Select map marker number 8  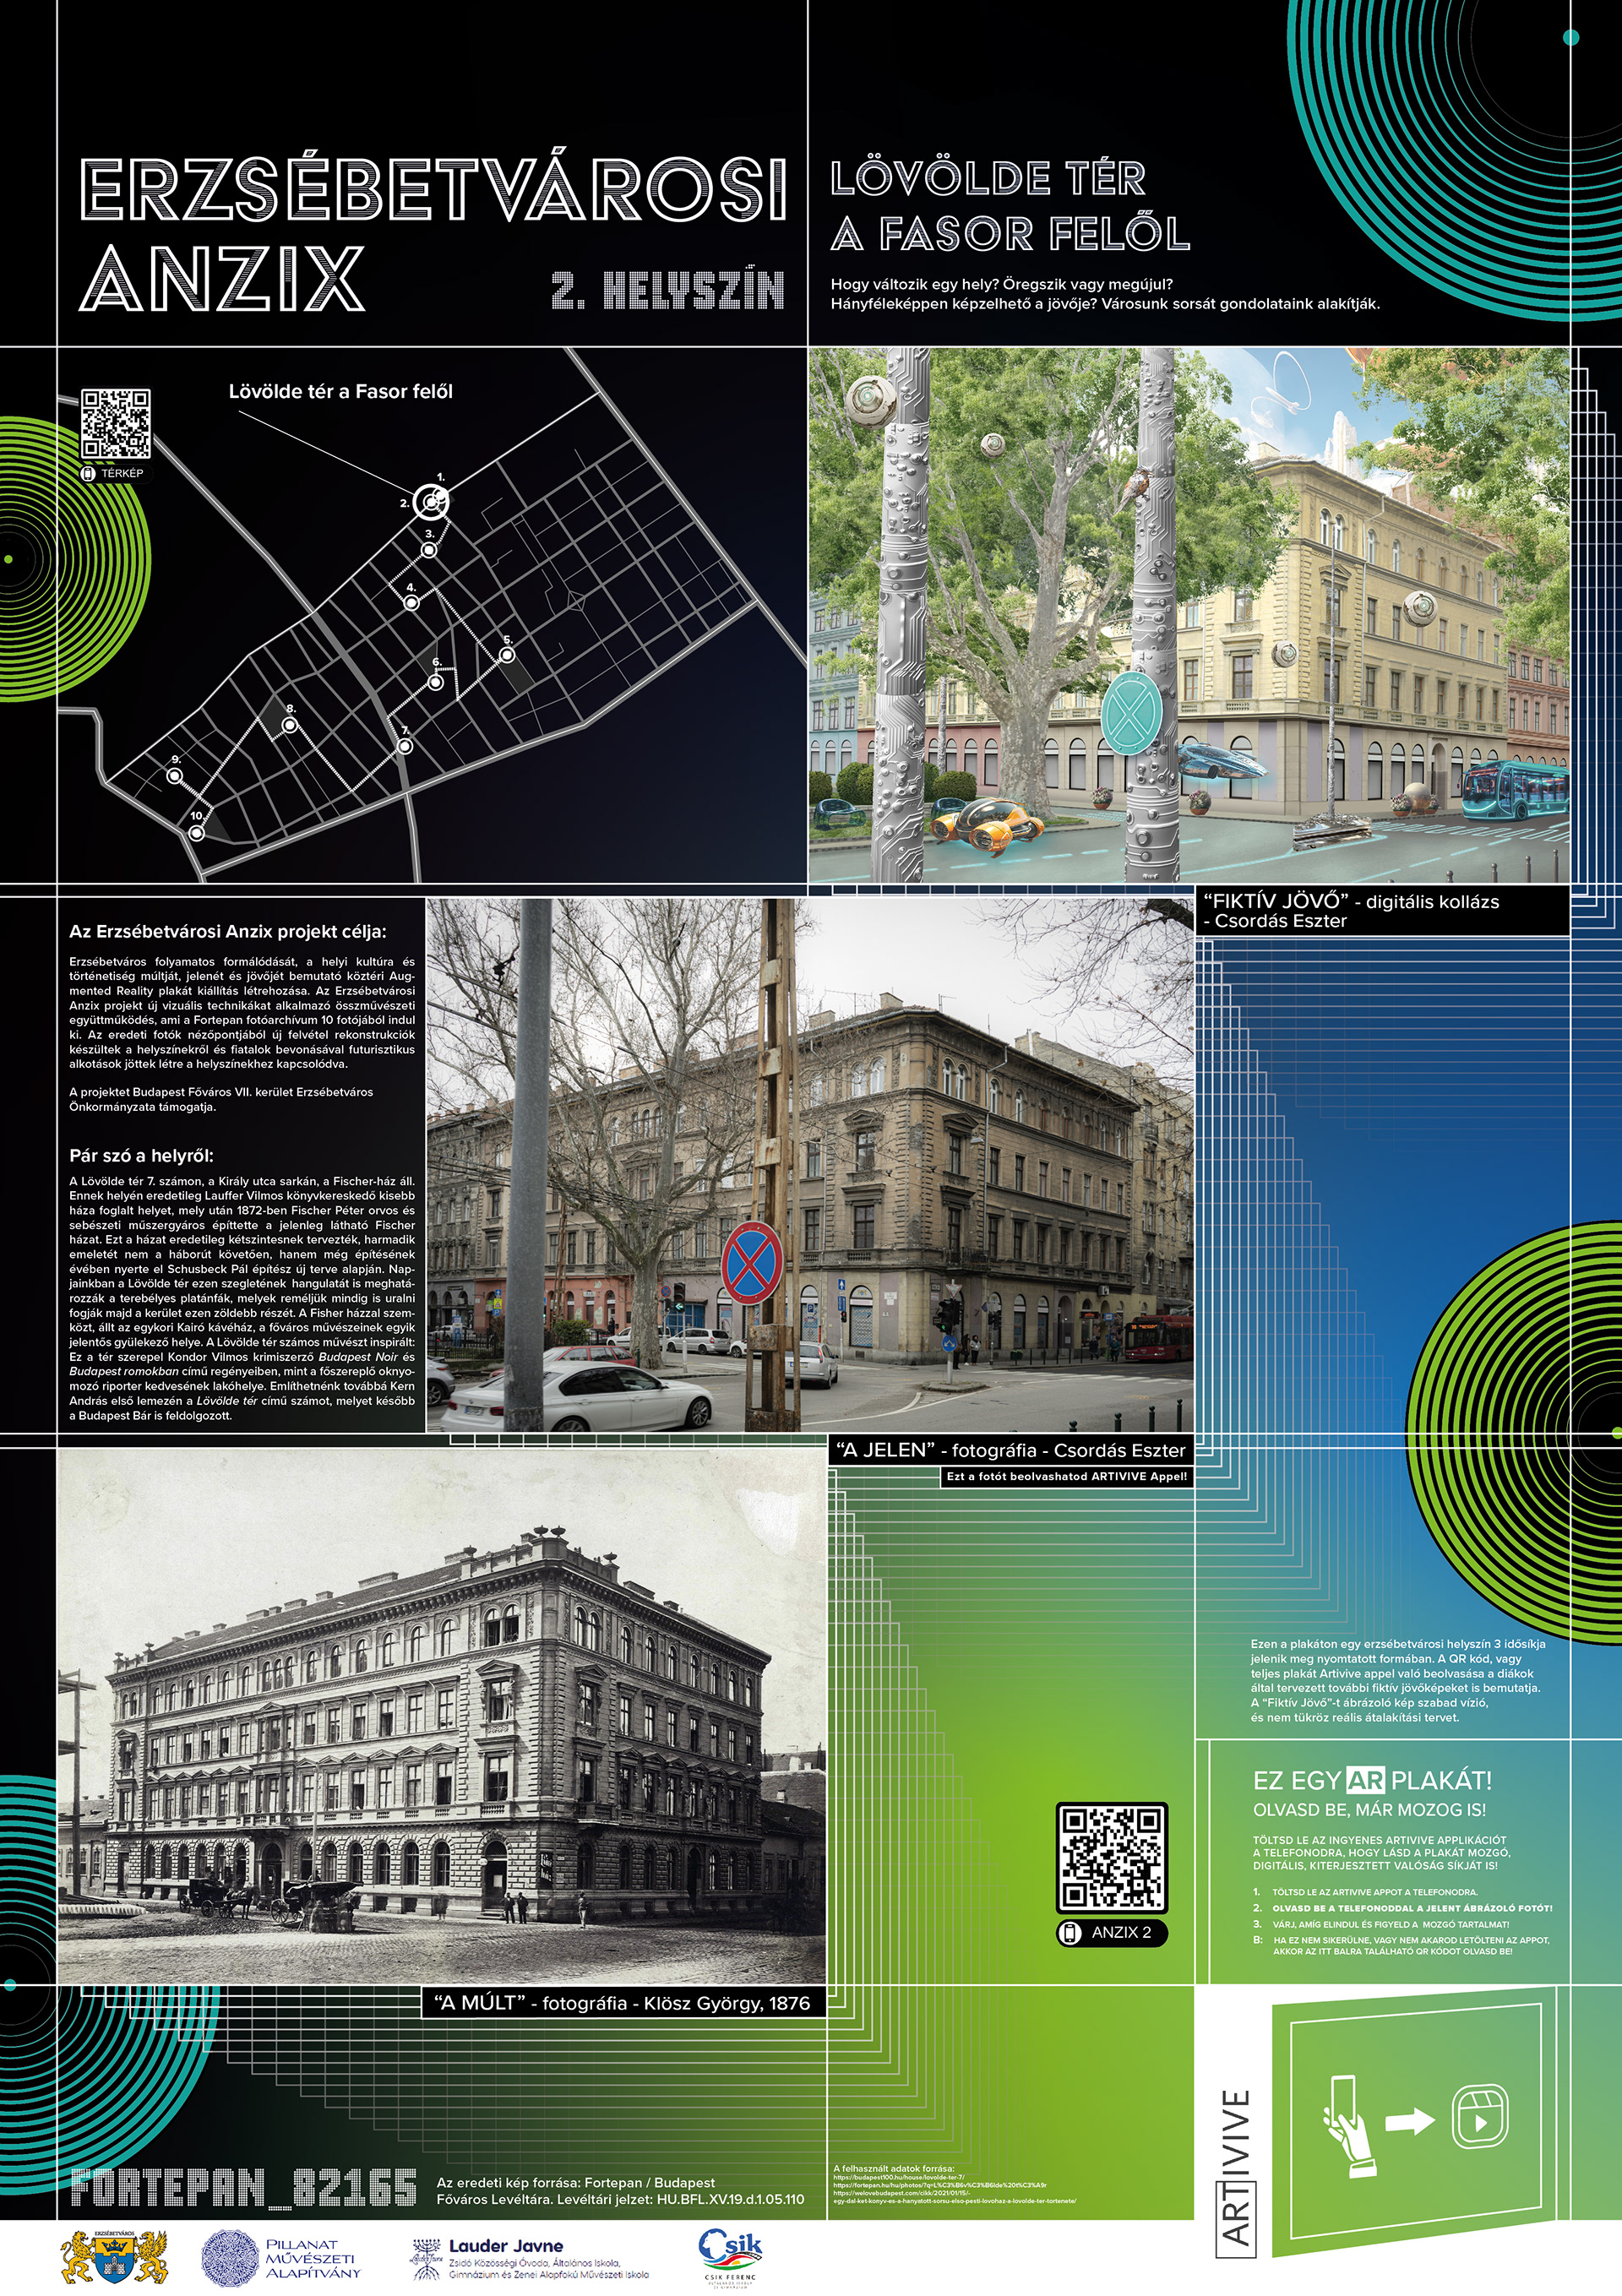(x=290, y=725)
